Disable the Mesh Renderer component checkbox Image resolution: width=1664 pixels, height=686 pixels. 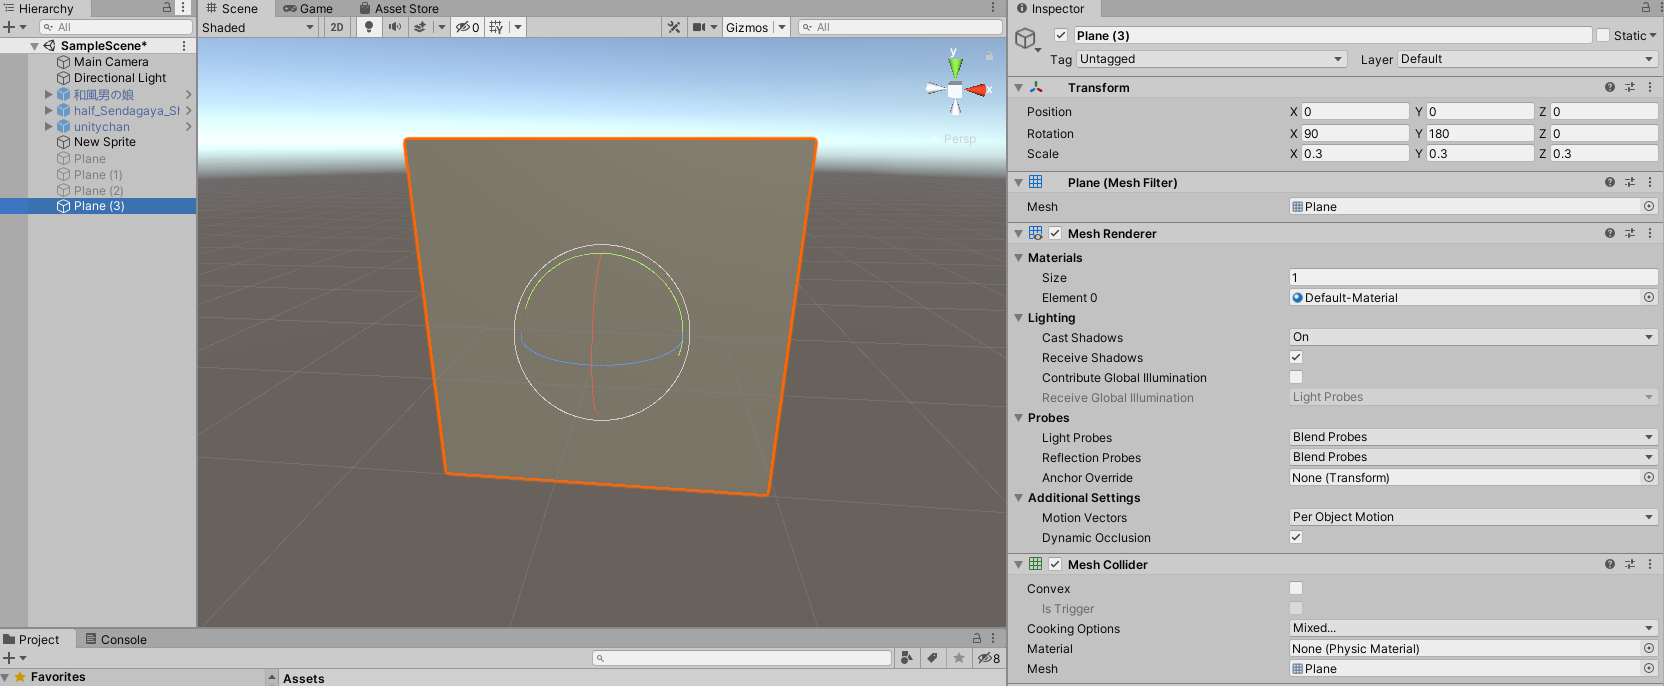(1055, 233)
